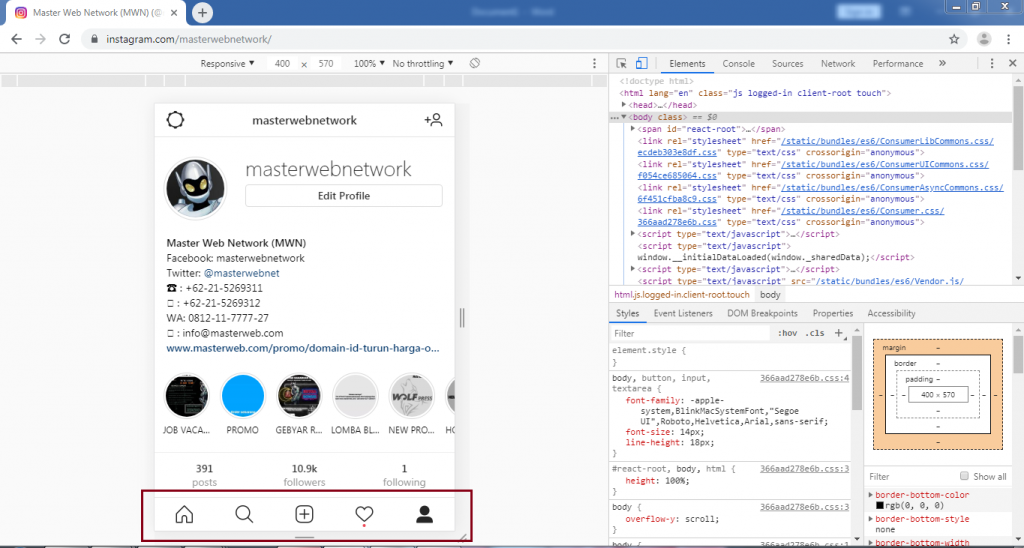Open the No throttling dropdown
This screenshot has height=548, width=1024.
[x=423, y=63]
